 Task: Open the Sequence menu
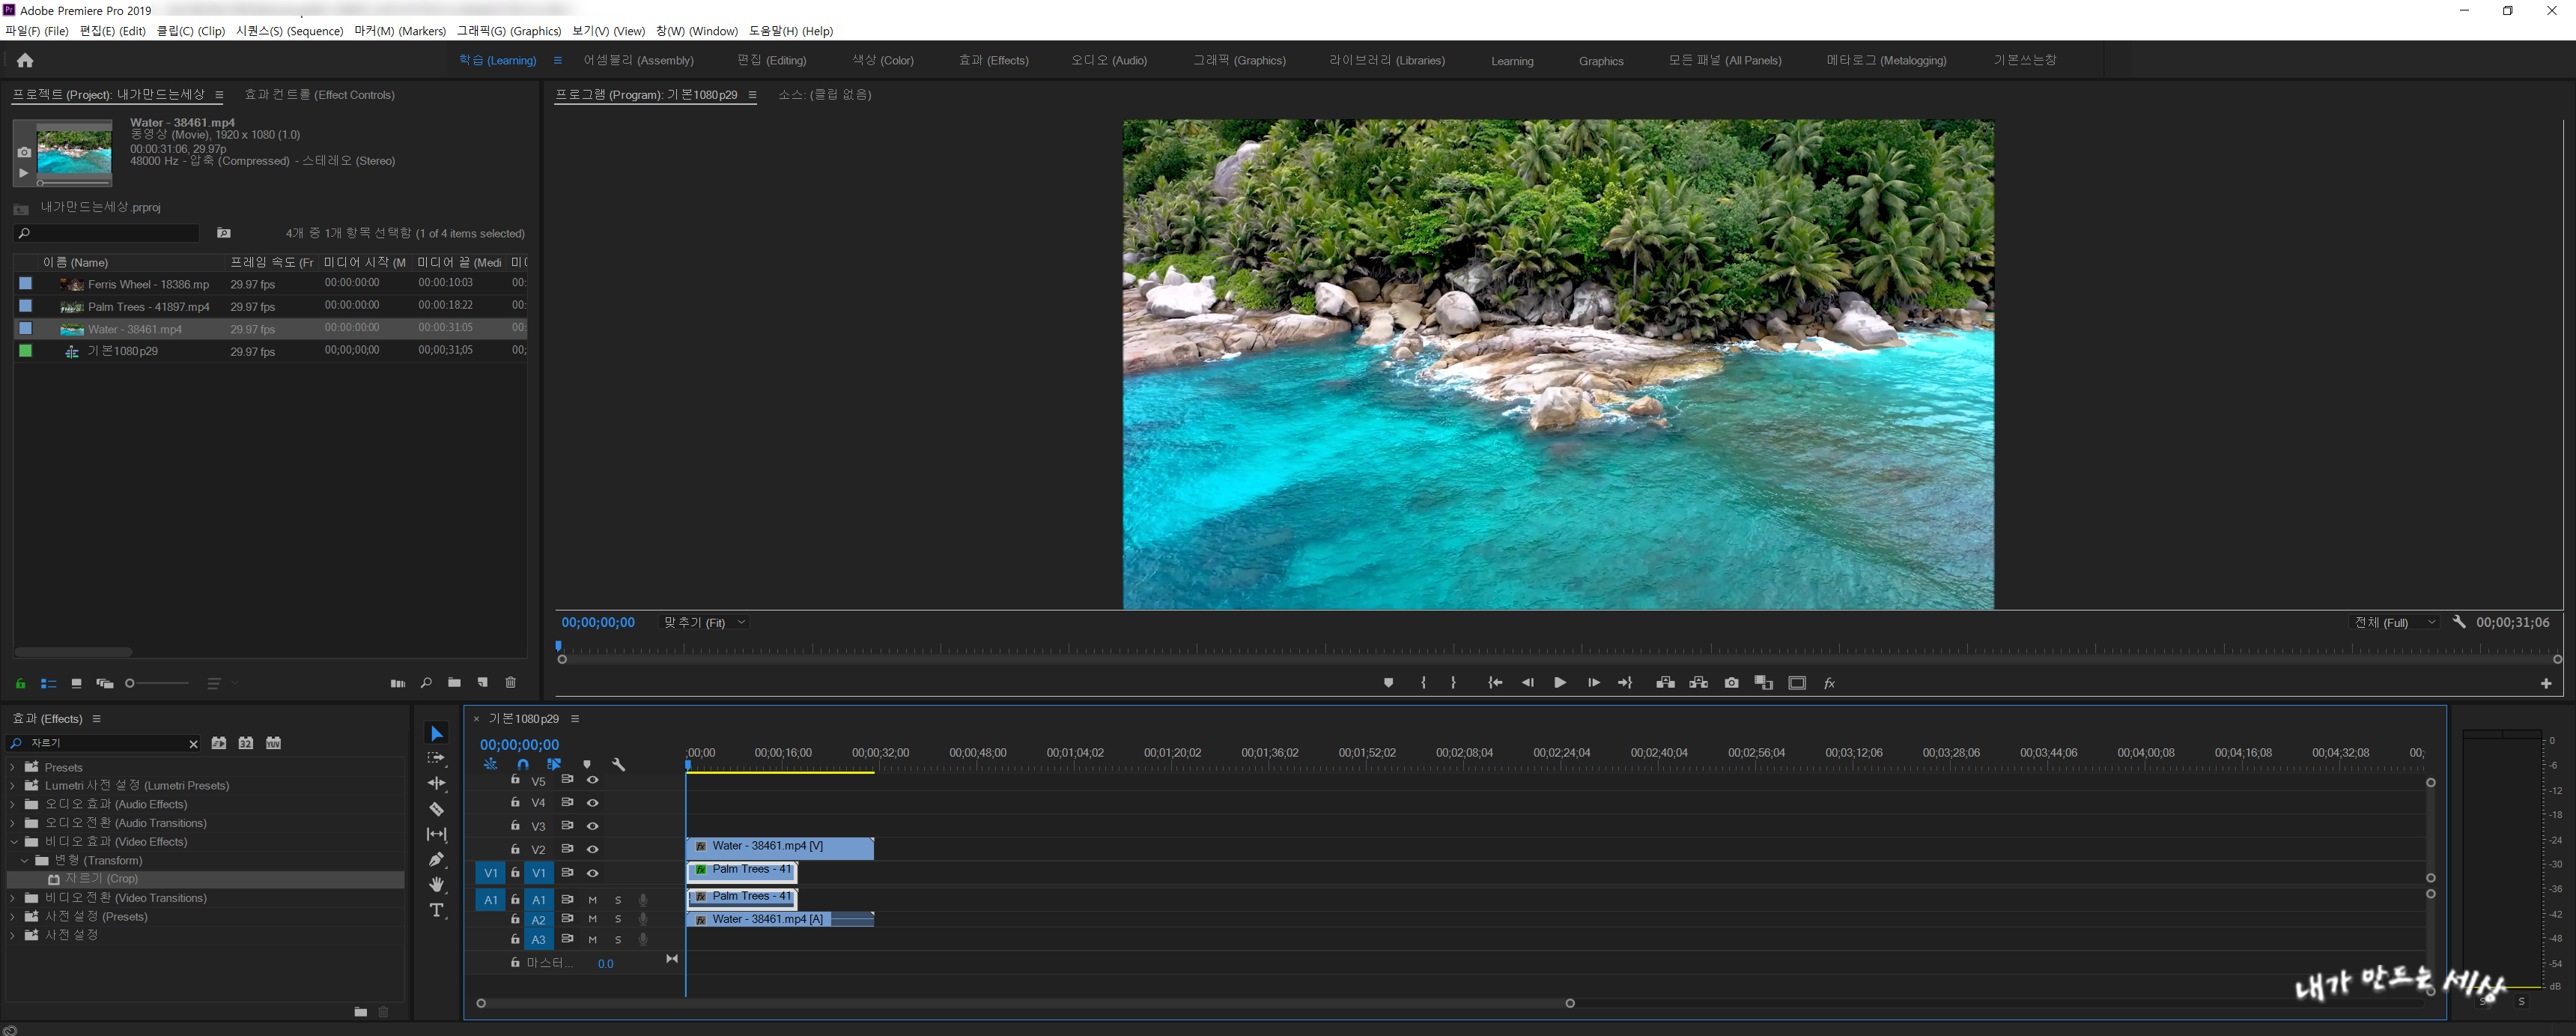(289, 31)
